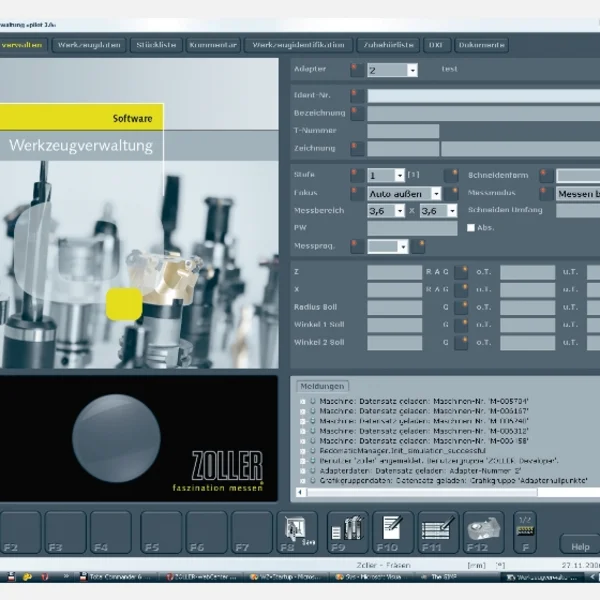Click the icon button next to Zeichnung
Viewport: 600px width, 600px height.
(356, 148)
